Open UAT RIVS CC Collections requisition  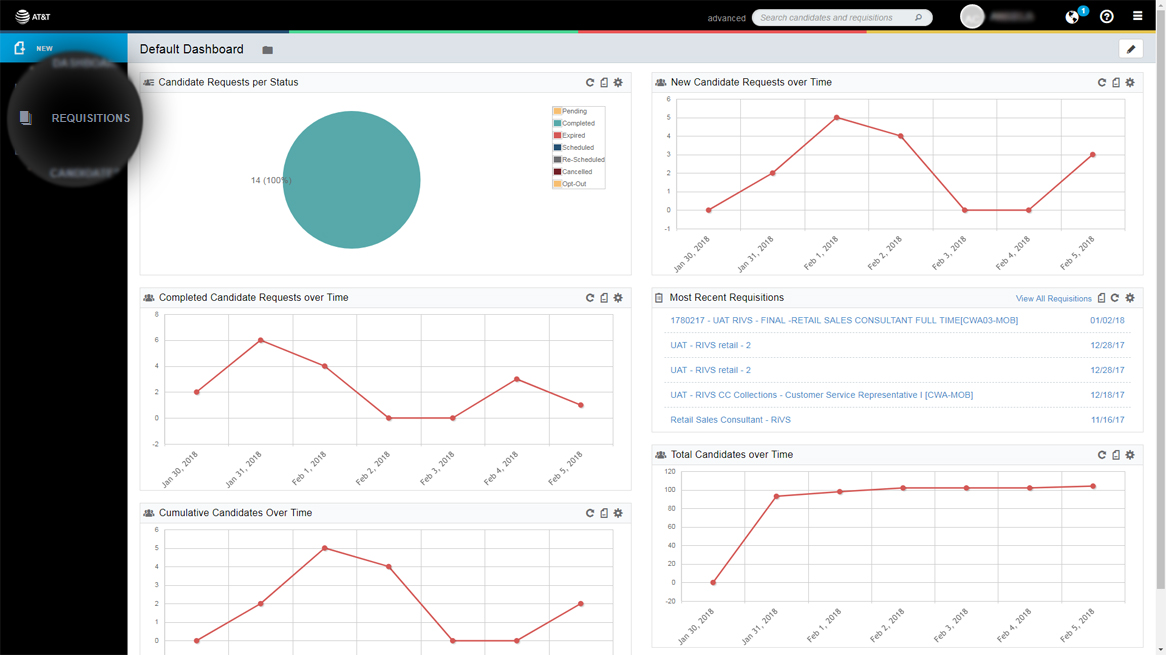tap(822, 395)
